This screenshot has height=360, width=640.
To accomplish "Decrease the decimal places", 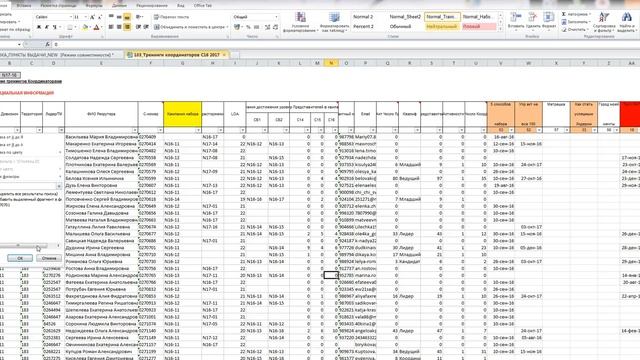I will coord(276,27).
